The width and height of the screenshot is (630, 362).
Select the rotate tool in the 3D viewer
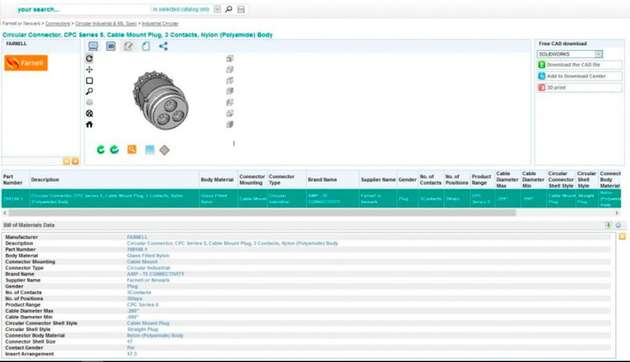(89, 59)
